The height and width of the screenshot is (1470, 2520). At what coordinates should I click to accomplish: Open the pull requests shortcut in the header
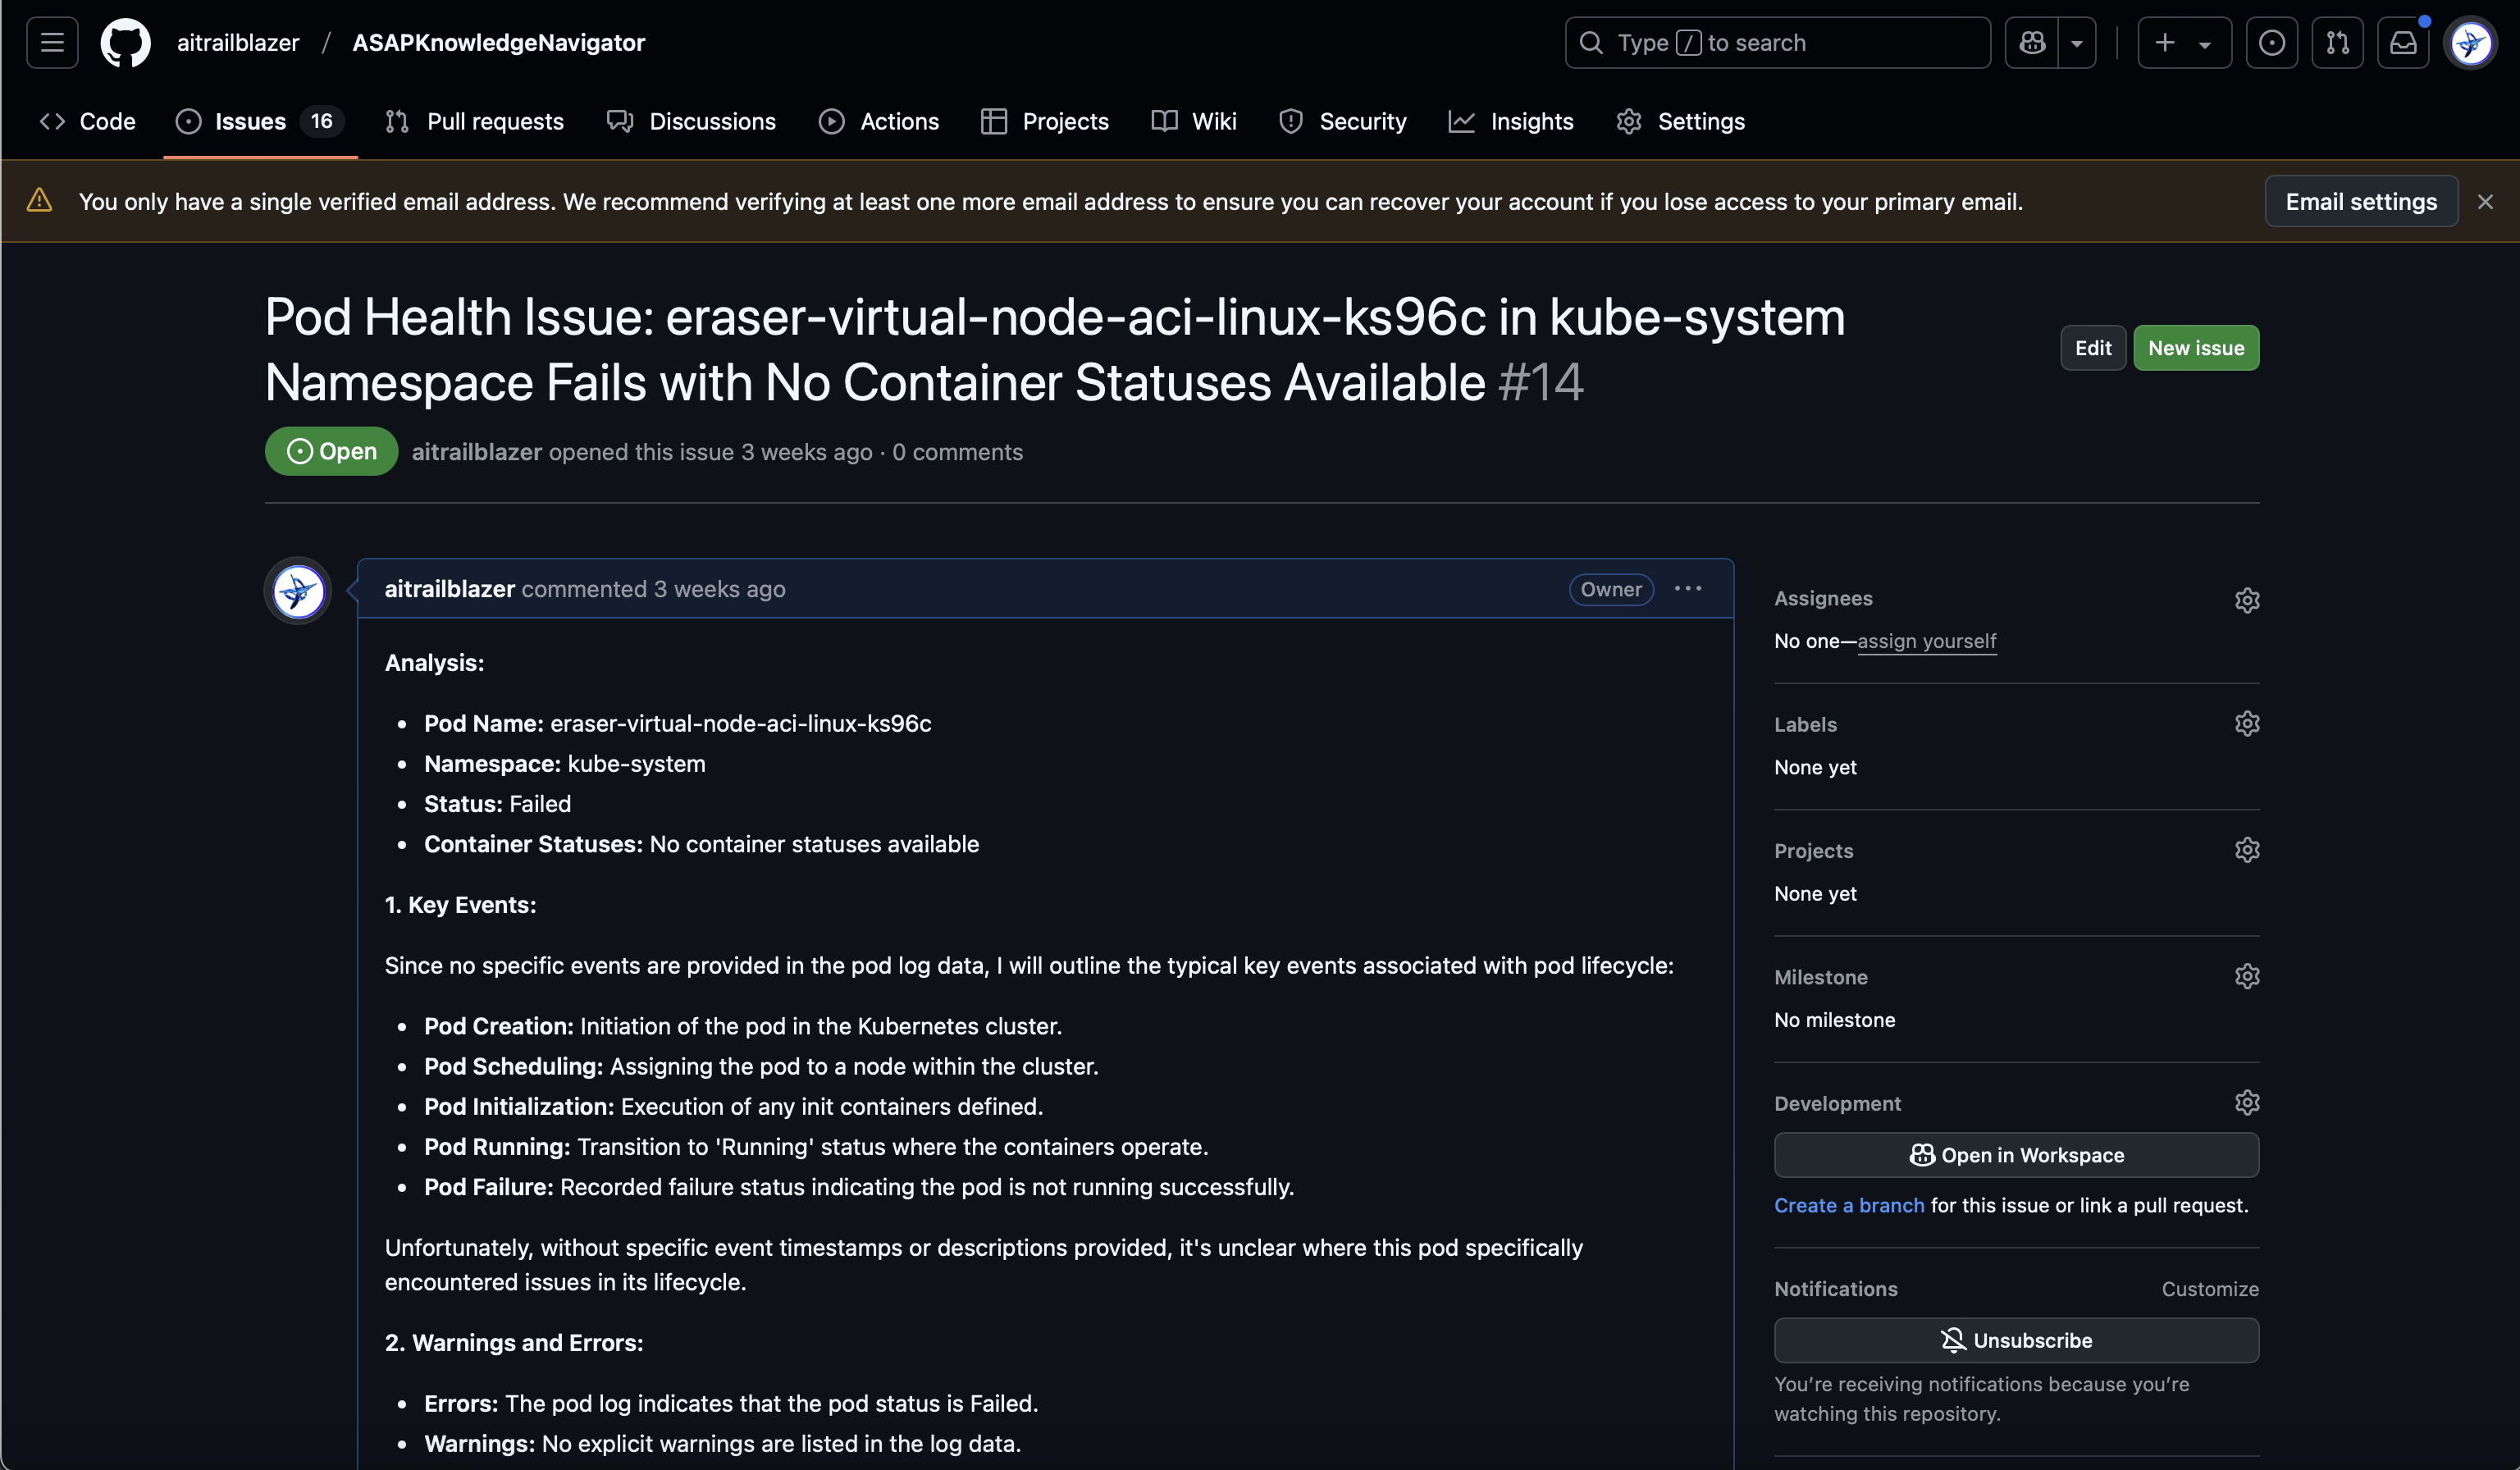pos(2337,42)
